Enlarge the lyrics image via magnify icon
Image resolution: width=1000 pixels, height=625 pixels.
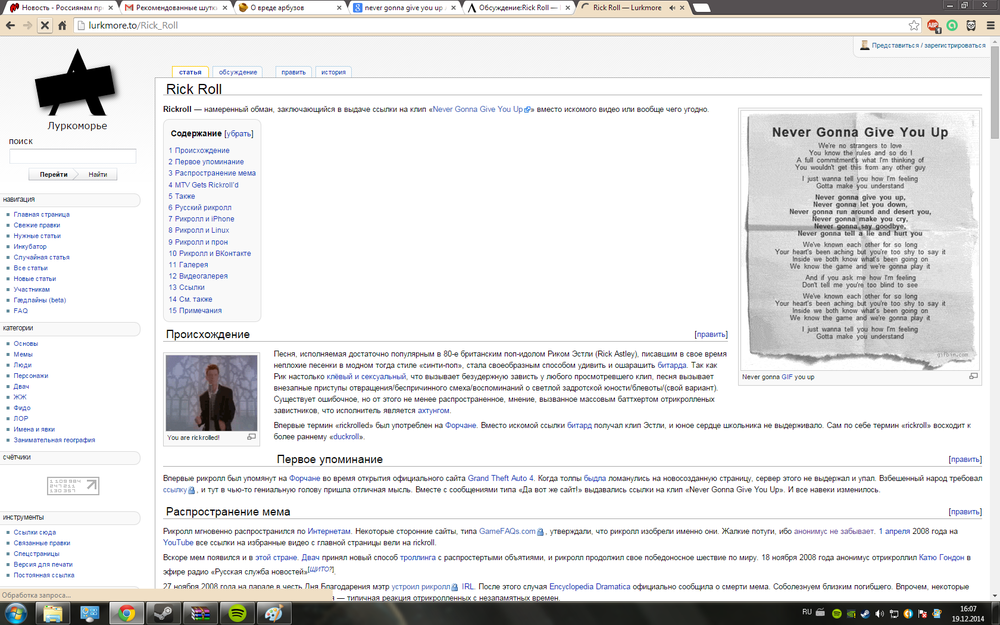point(973,377)
